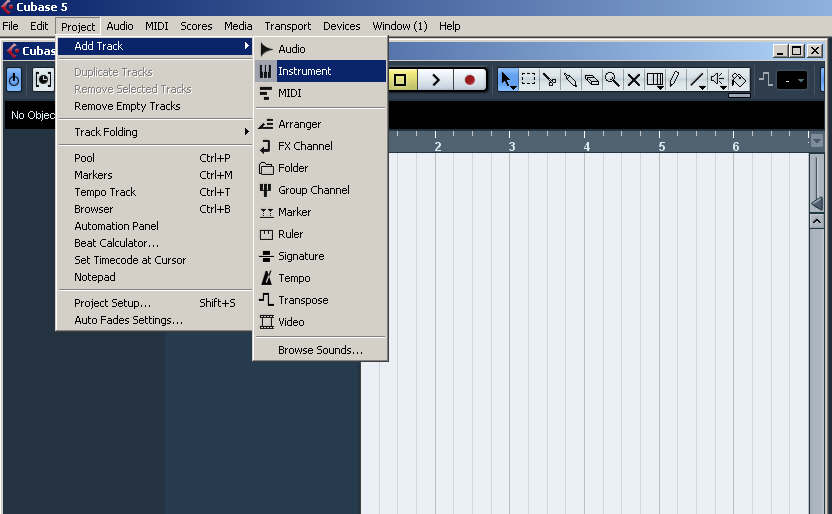Expand the Add Track submenu arrow
832x514 pixels.
247,46
